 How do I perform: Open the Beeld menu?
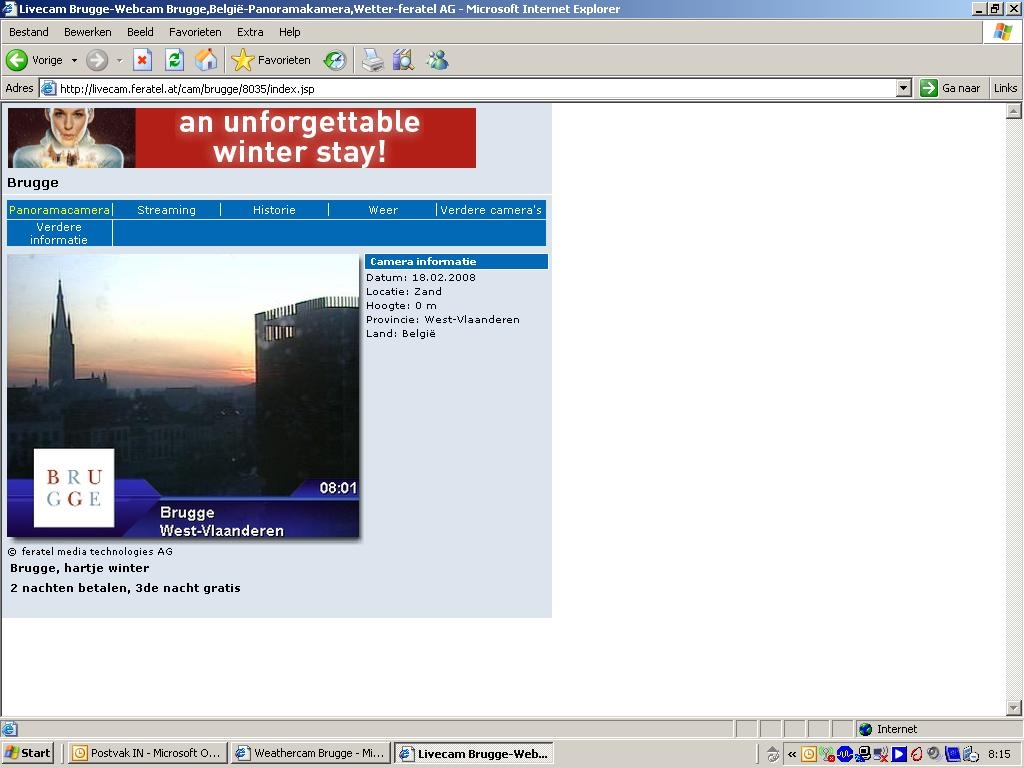[140, 32]
